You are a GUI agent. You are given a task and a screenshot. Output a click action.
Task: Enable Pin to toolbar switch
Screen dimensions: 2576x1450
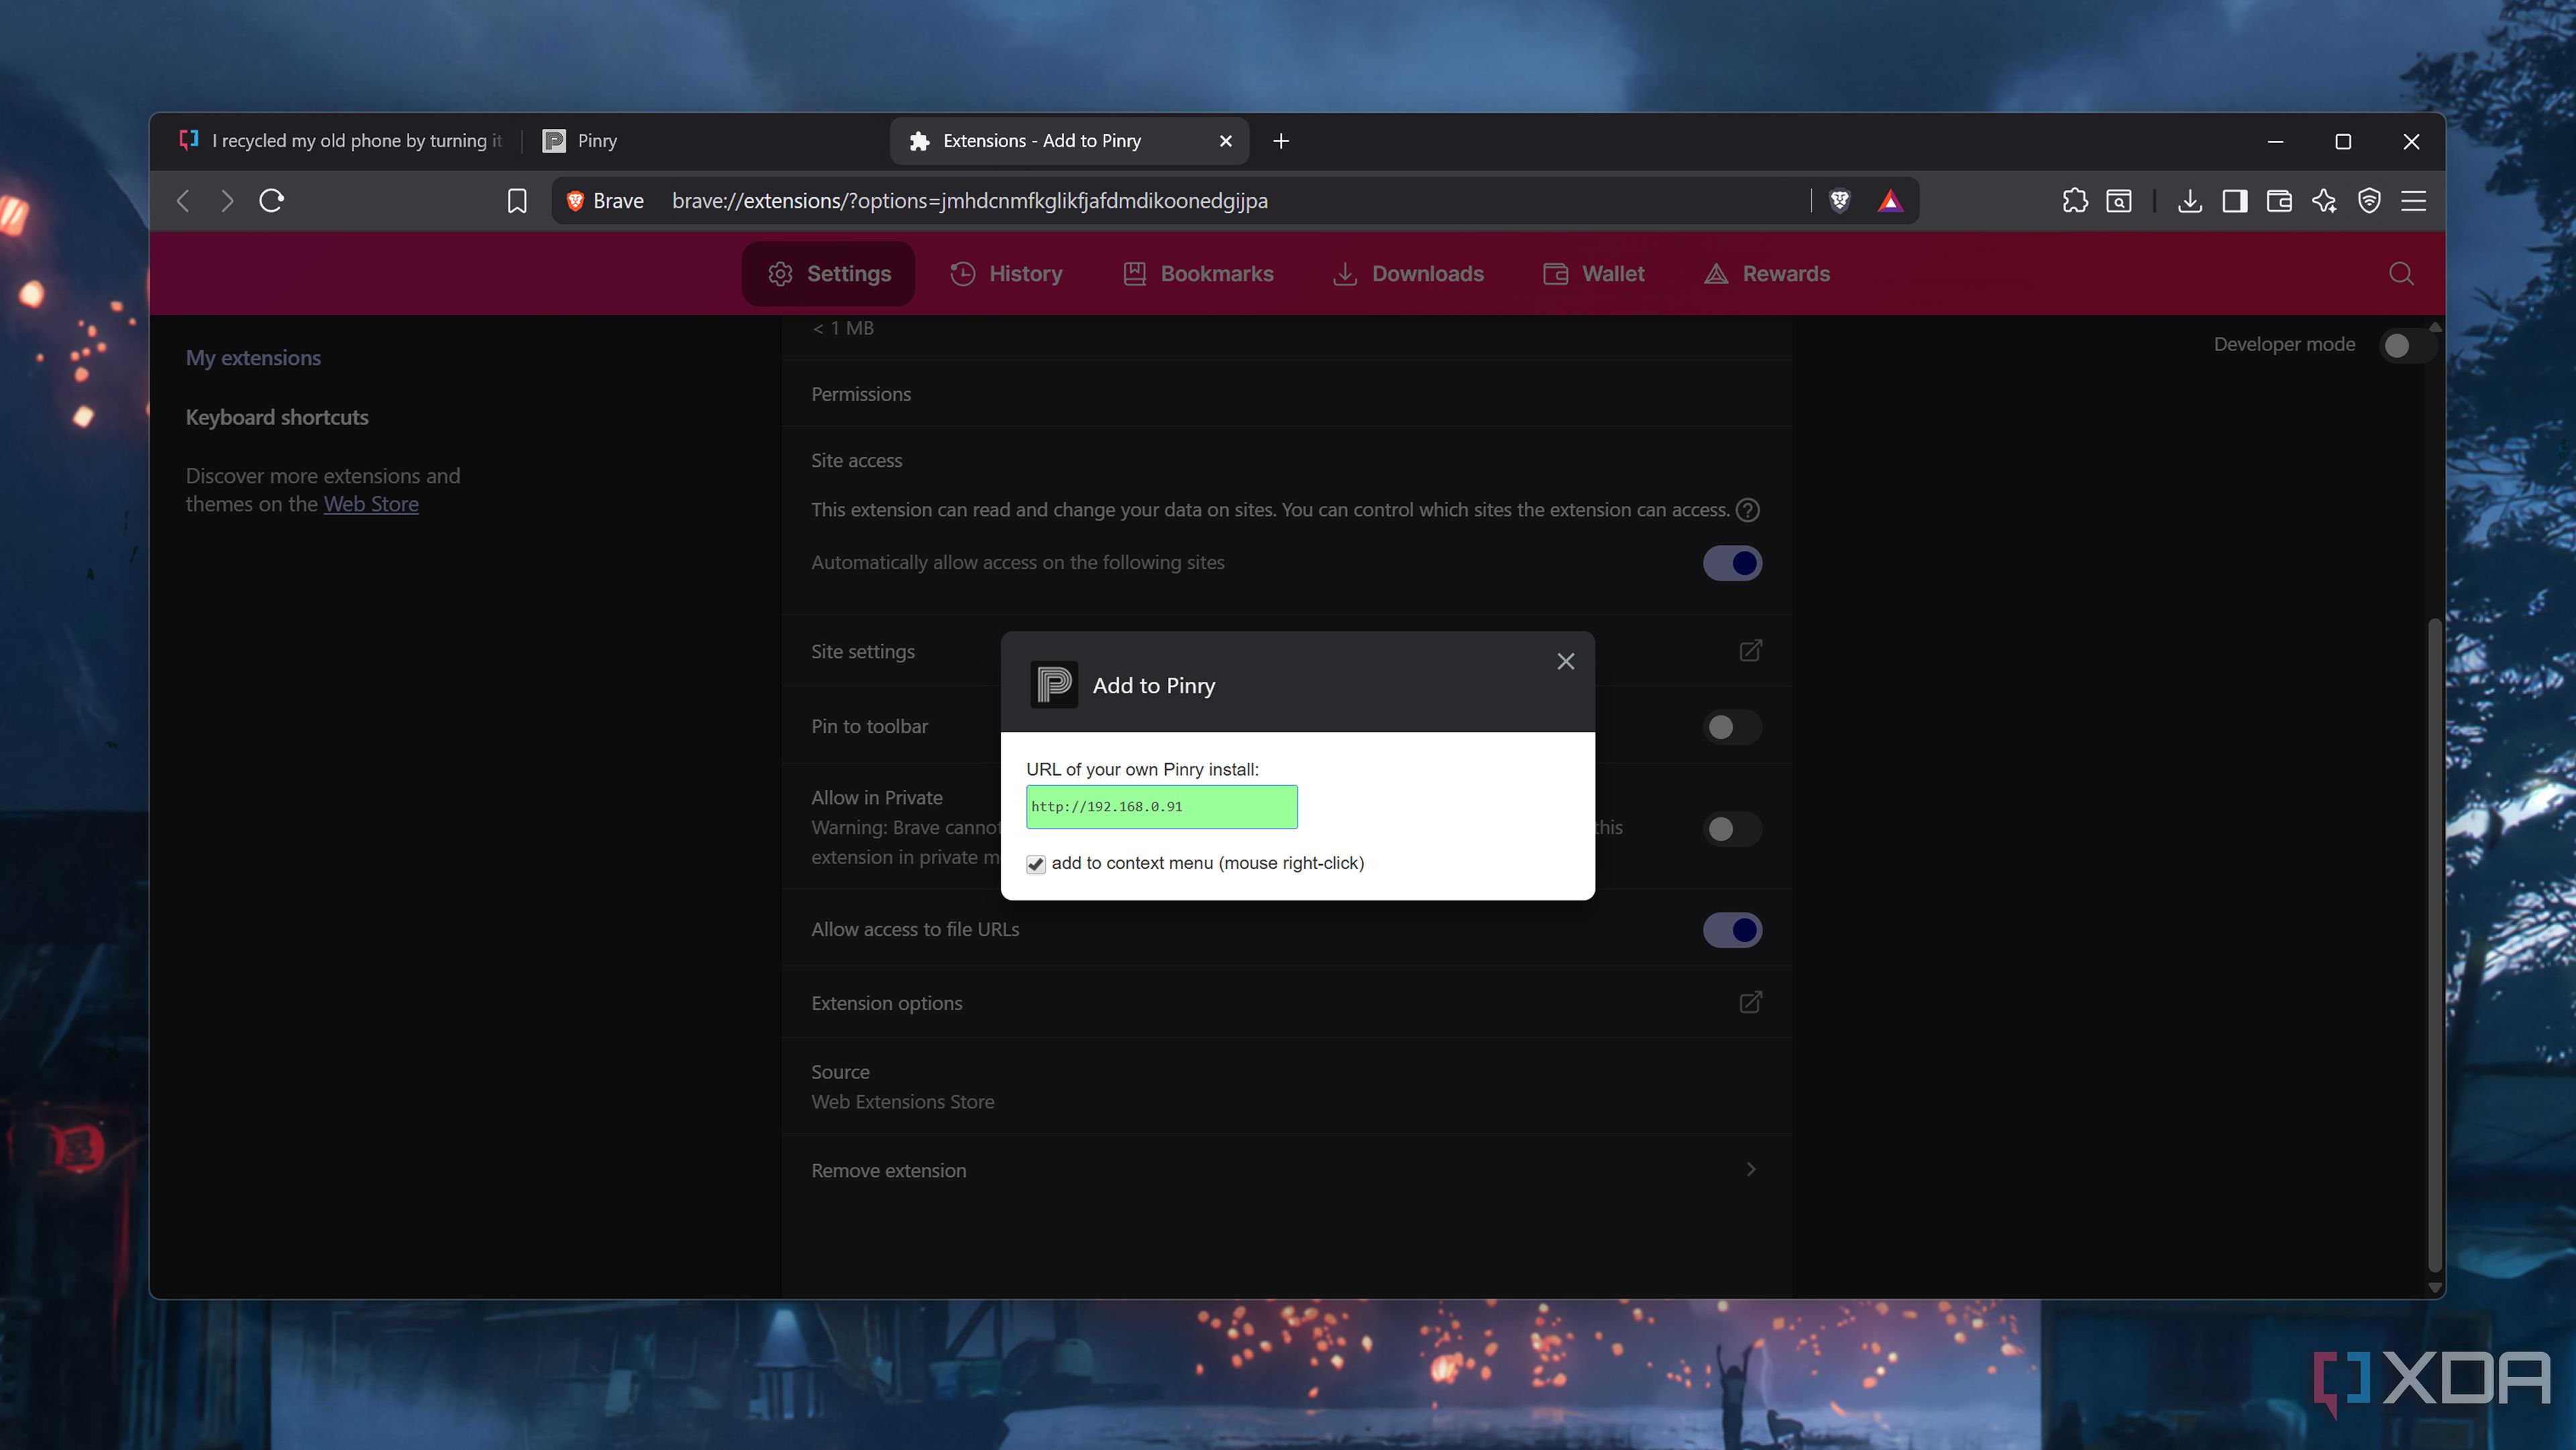[1732, 727]
